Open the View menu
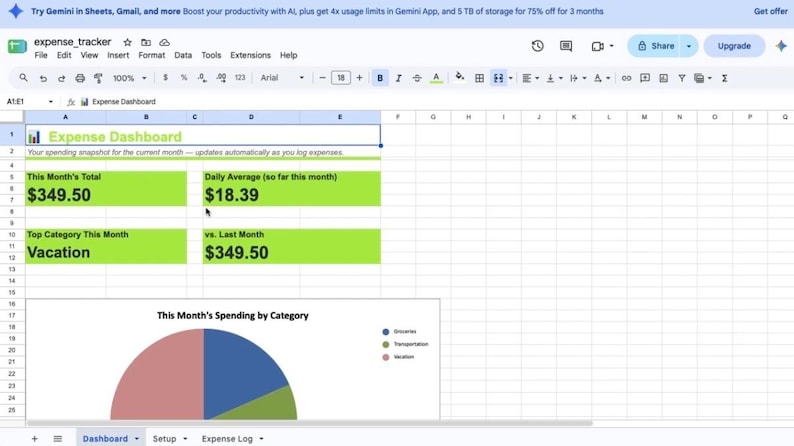794x446 pixels. [x=89, y=55]
